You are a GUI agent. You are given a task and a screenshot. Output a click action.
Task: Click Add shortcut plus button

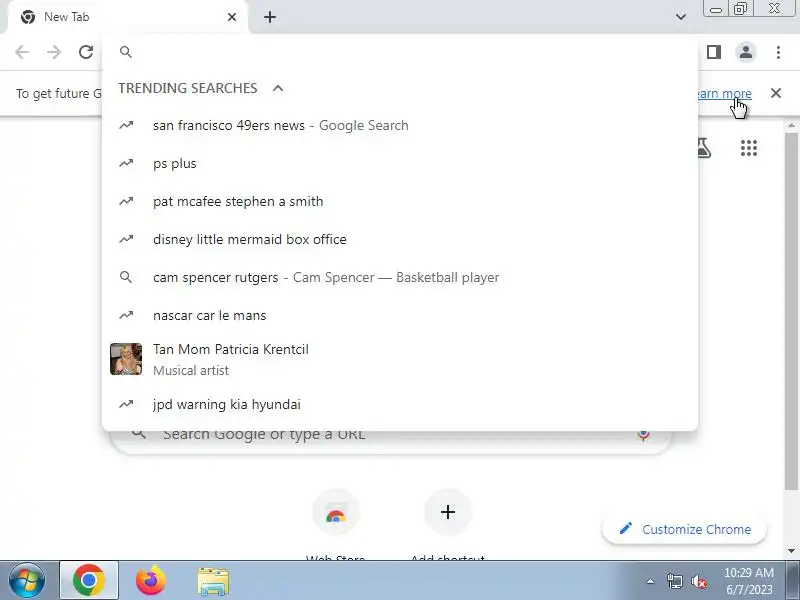[x=448, y=512]
